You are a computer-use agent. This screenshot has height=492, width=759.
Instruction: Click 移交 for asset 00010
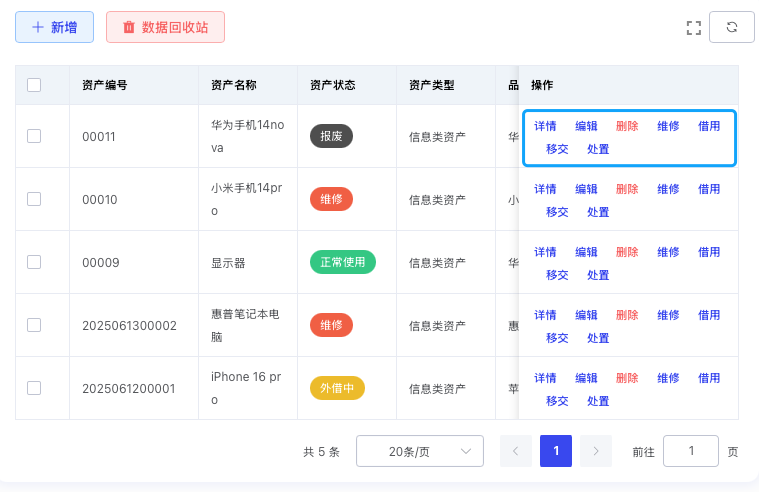tap(557, 212)
